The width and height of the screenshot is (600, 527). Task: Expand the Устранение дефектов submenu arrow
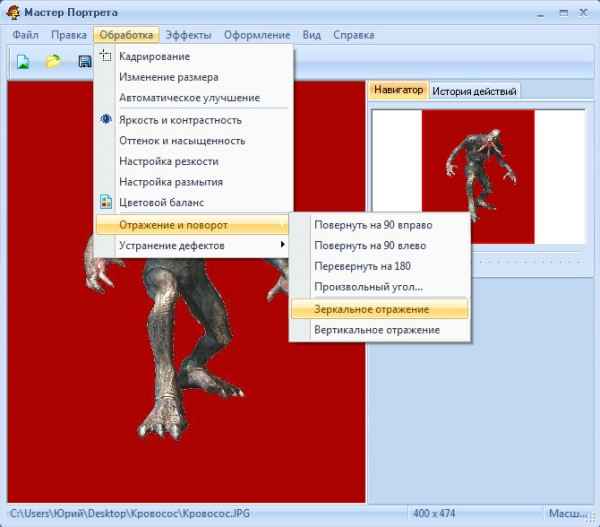tap(282, 245)
